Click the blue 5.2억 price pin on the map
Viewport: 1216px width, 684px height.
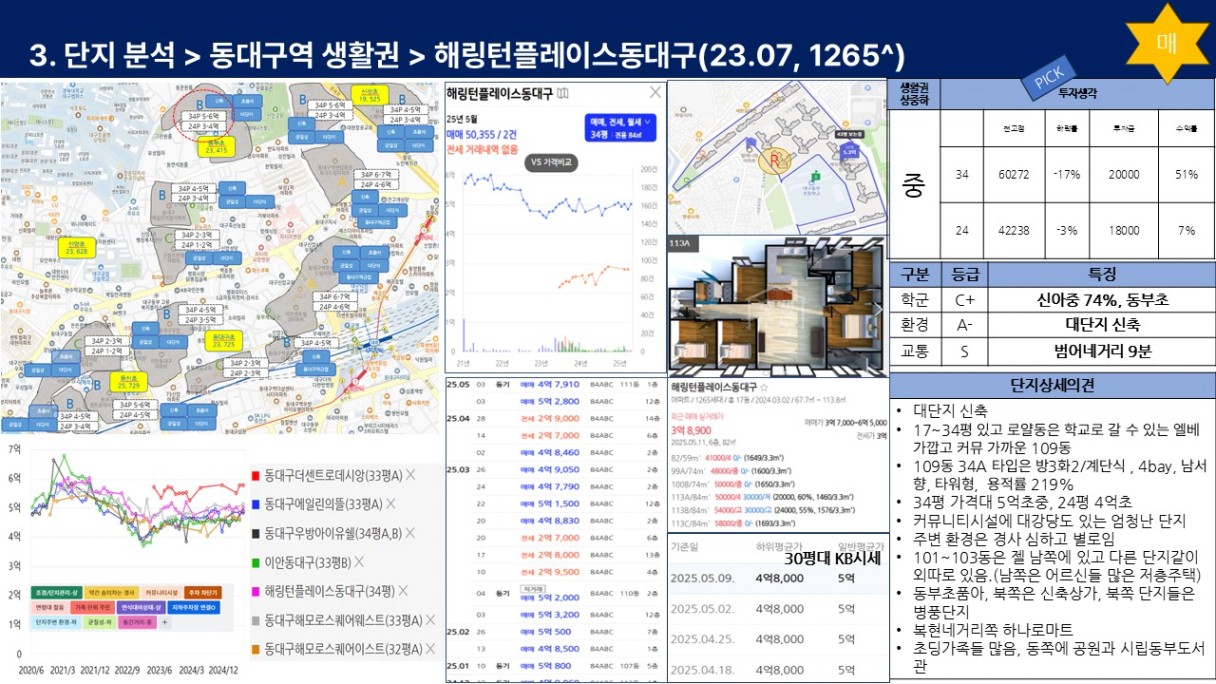(x=850, y=153)
